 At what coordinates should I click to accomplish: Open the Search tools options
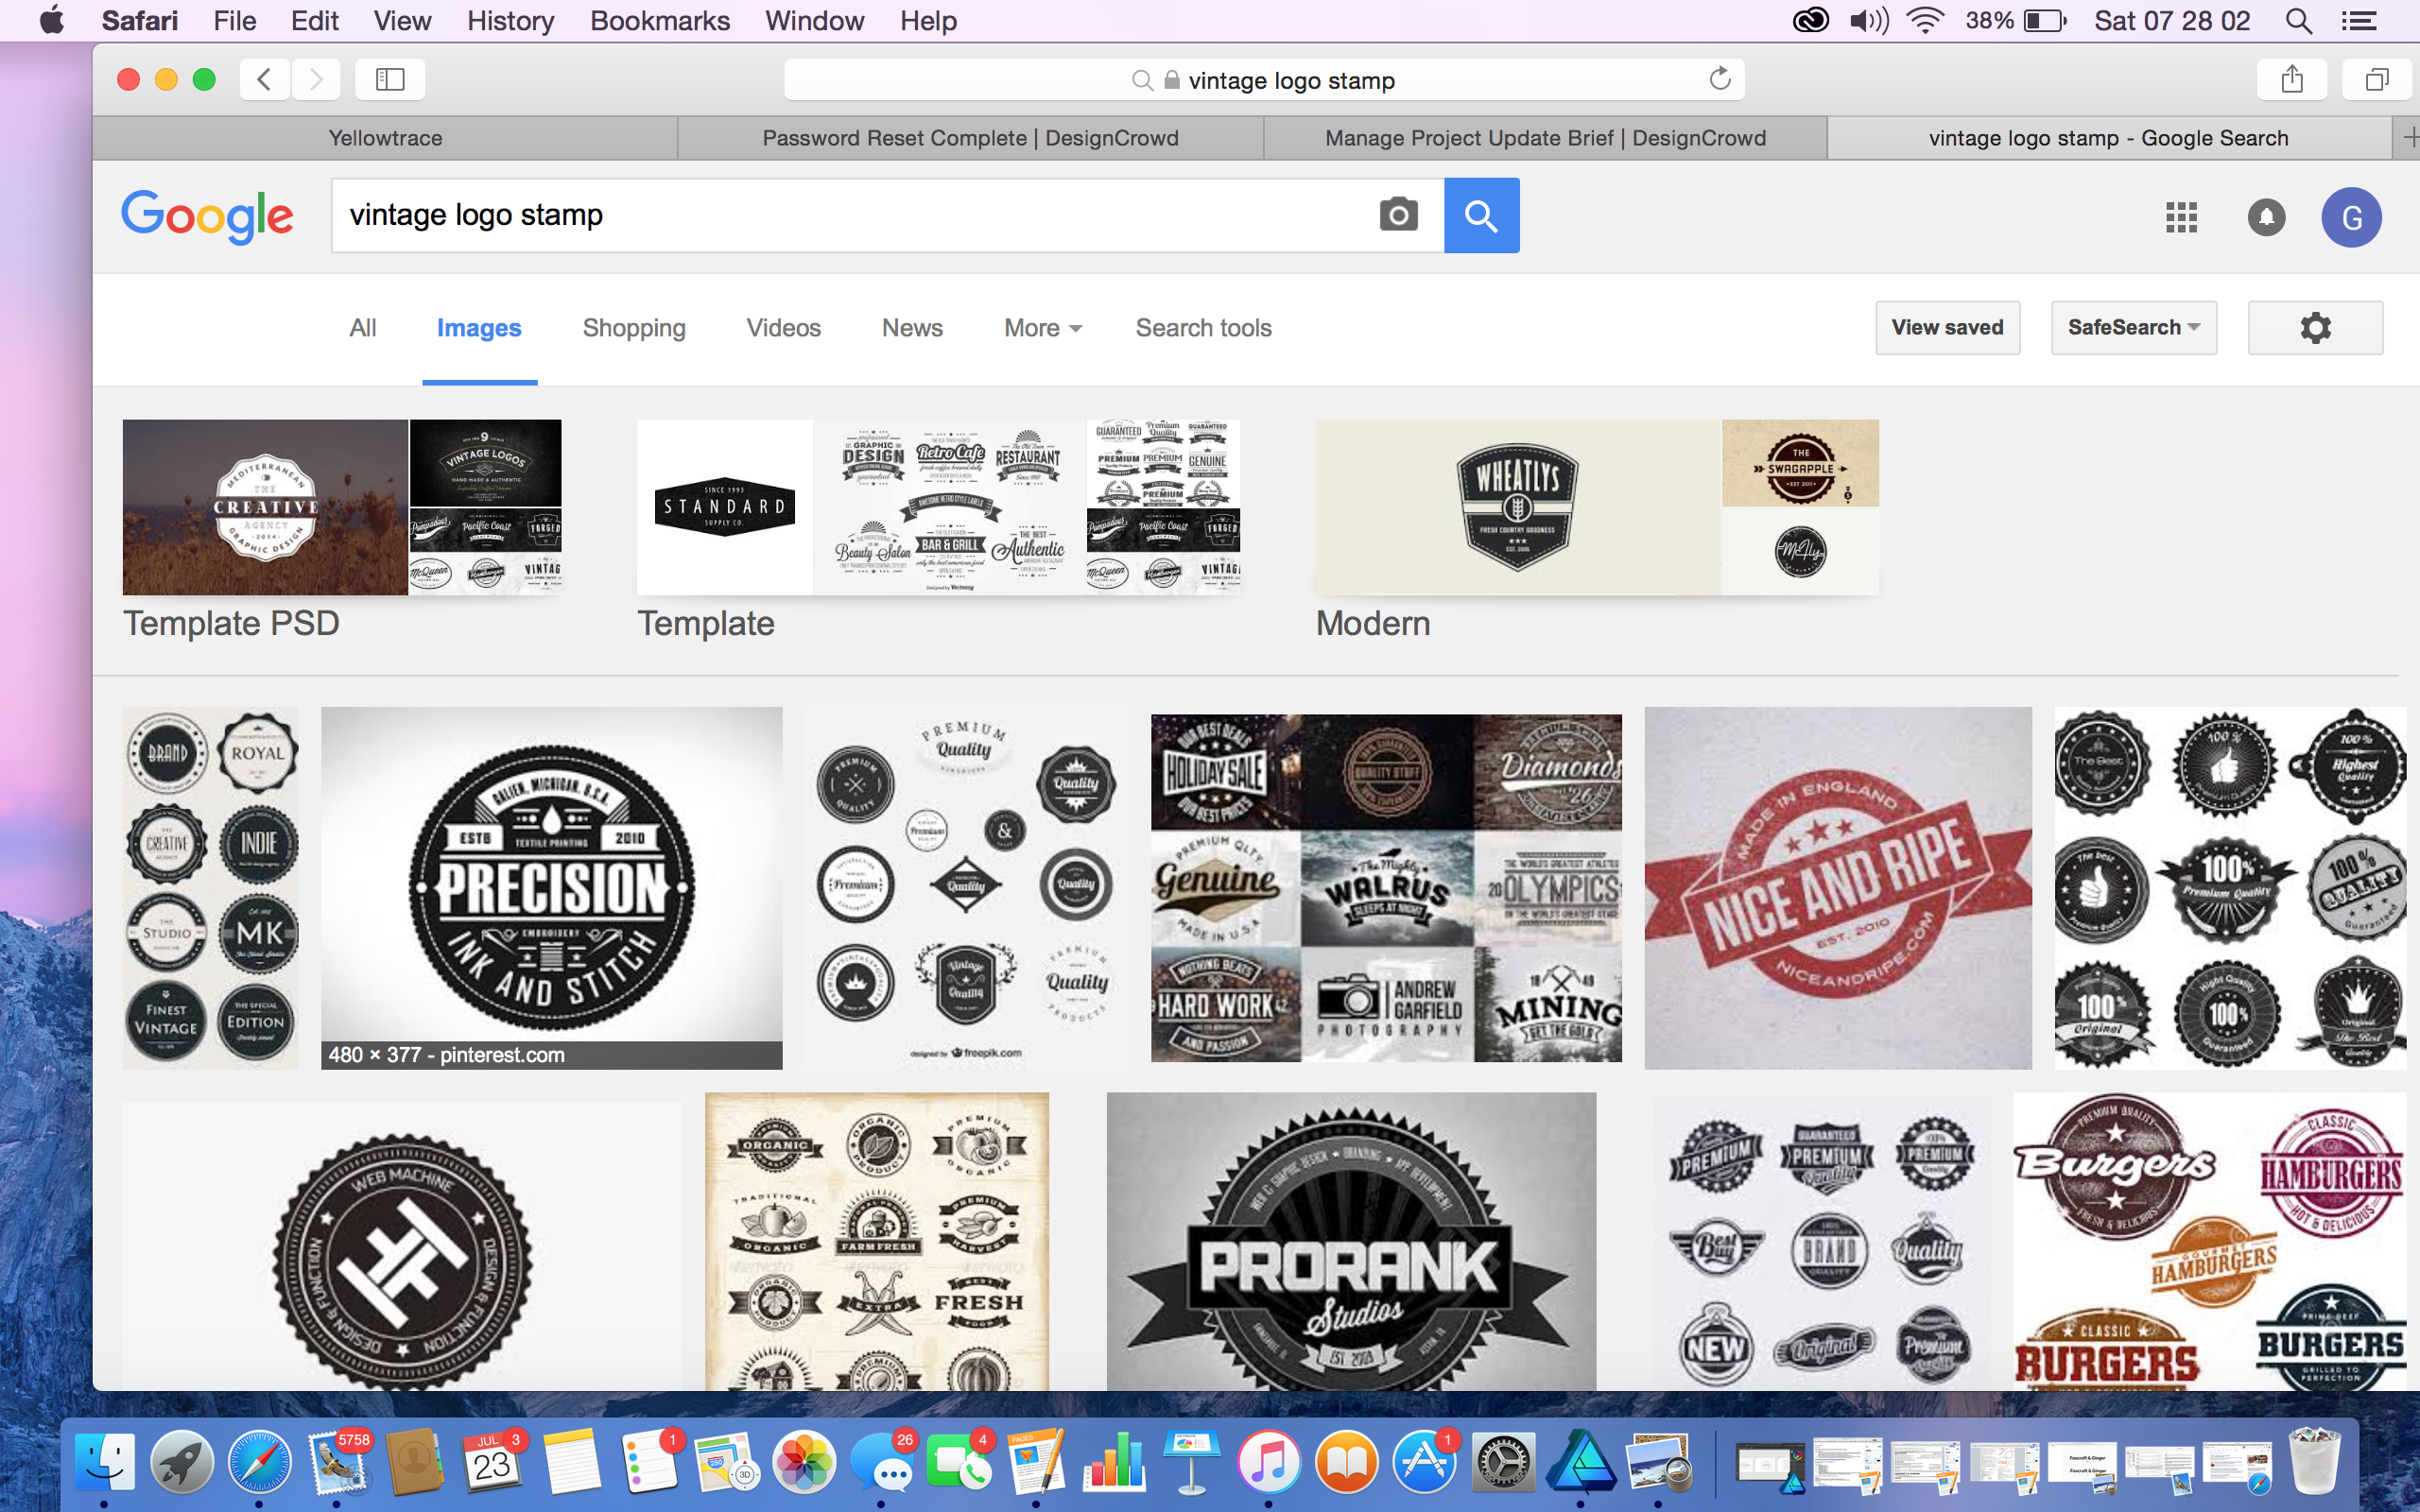(1203, 328)
